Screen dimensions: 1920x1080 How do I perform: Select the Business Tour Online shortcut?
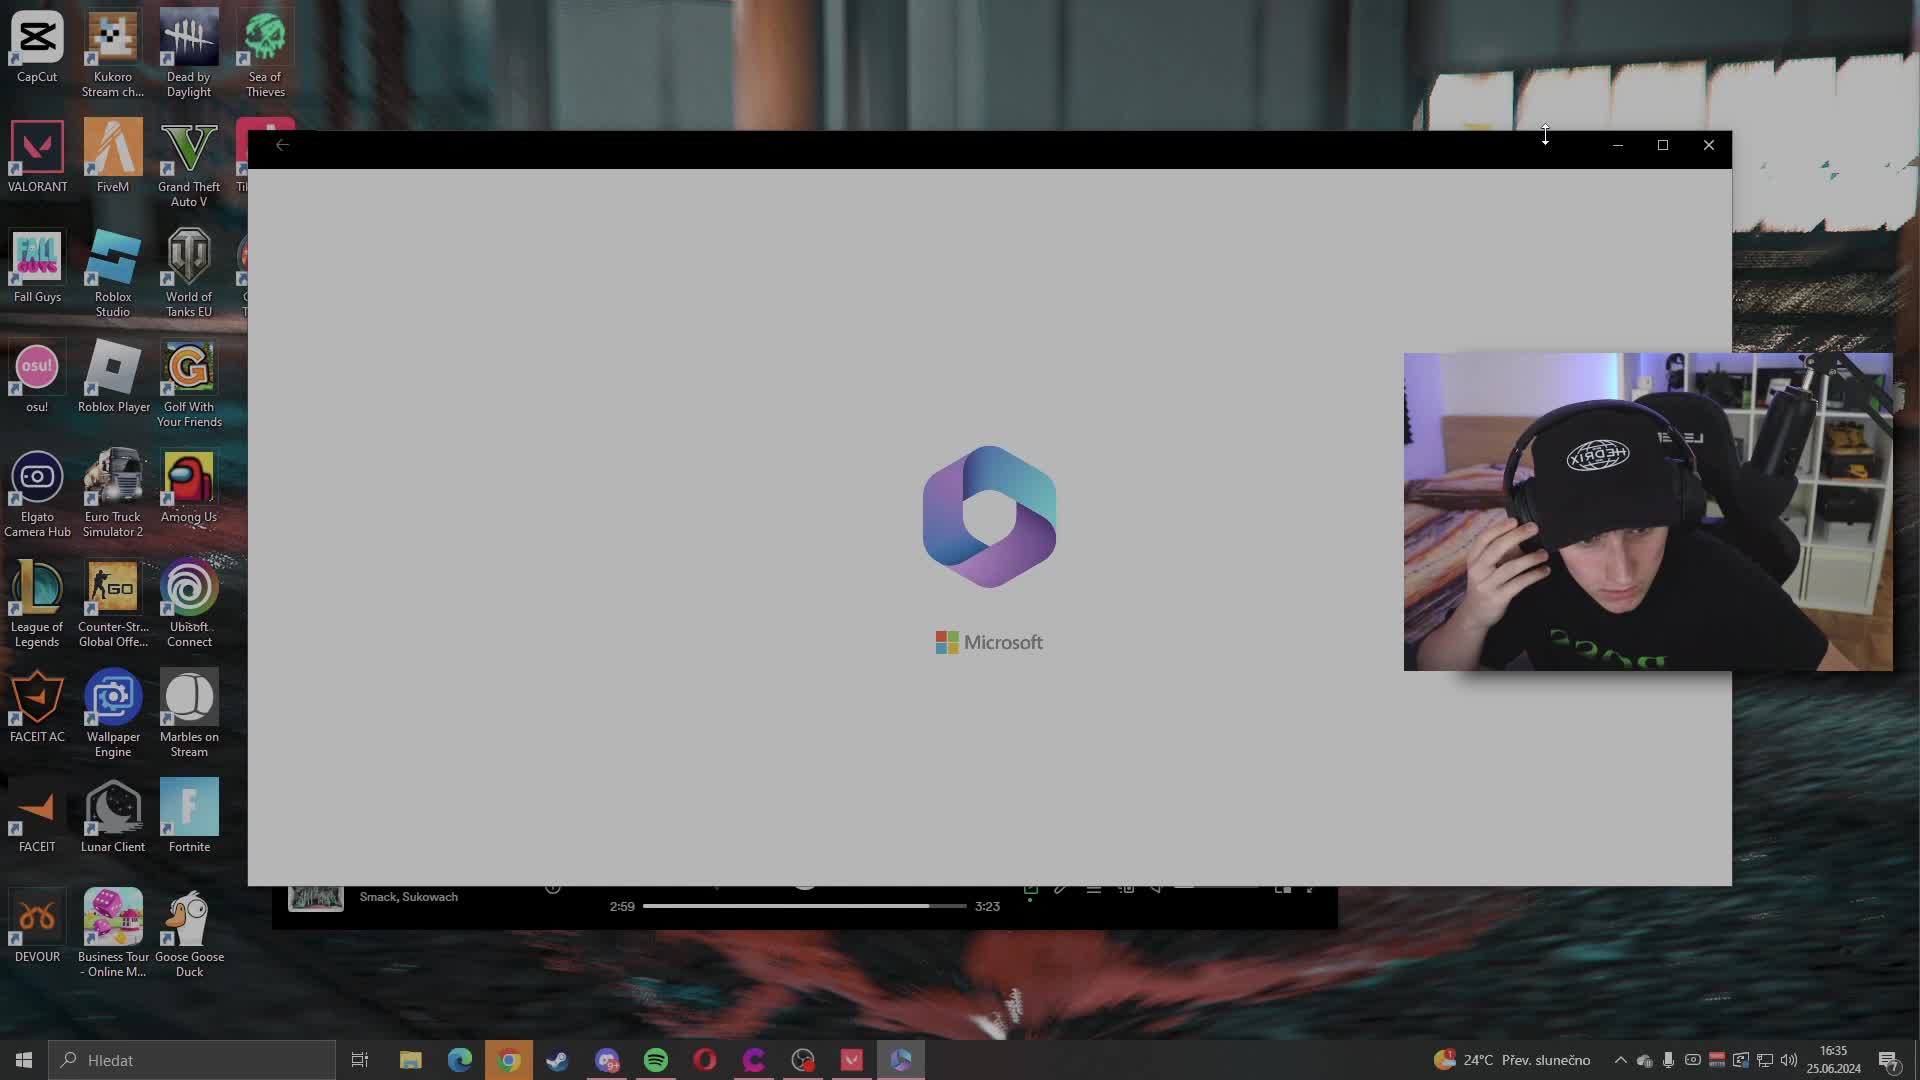point(113,934)
